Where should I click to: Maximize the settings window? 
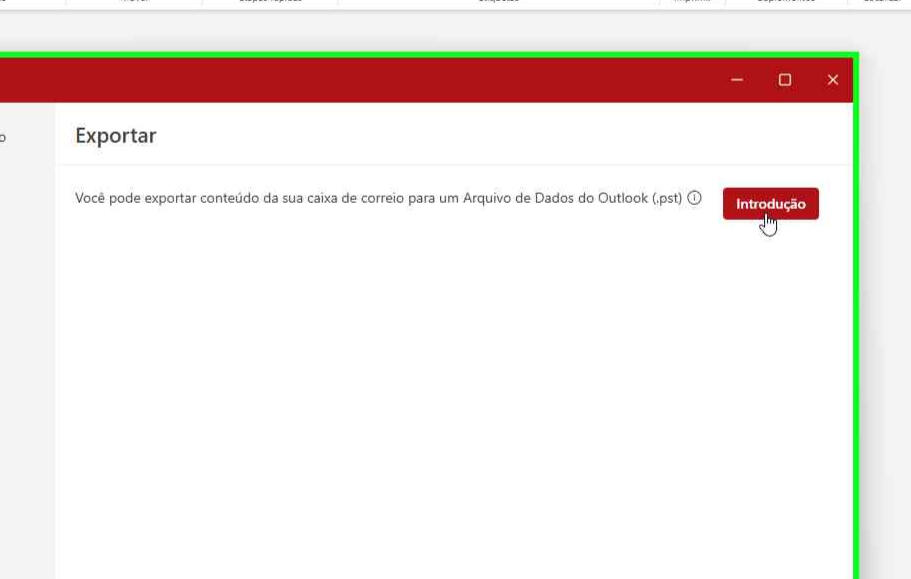click(785, 80)
